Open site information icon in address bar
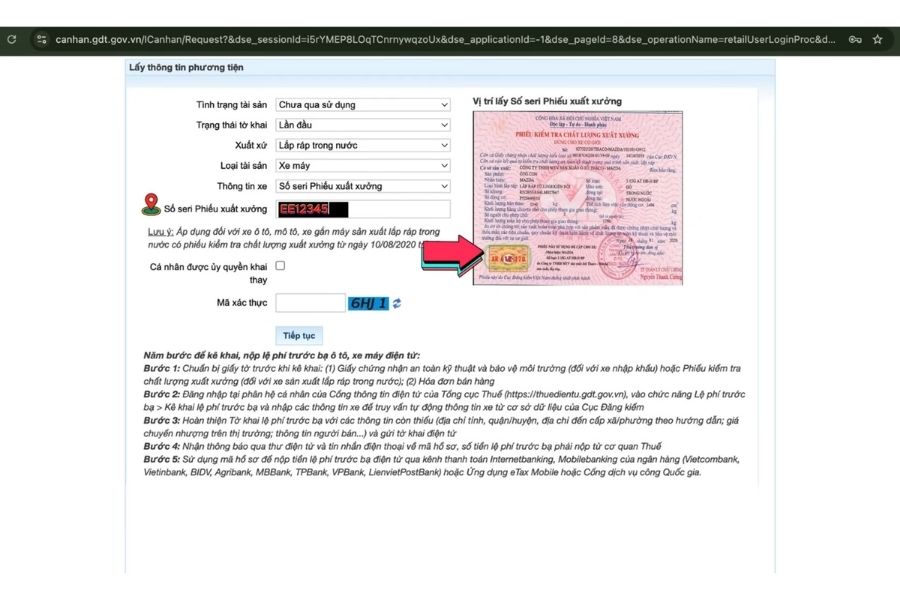This screenshot has height=600, width=900. [41, 40]
